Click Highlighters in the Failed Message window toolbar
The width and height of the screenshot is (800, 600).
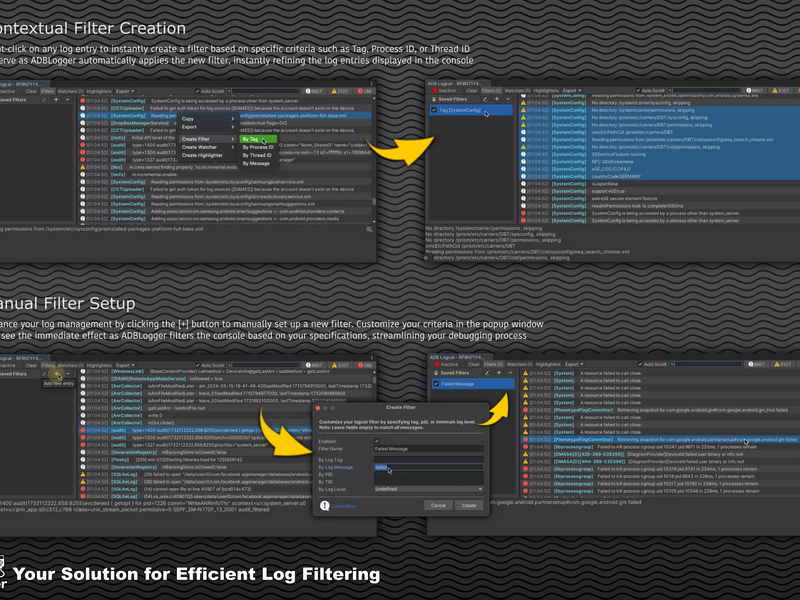548,364
